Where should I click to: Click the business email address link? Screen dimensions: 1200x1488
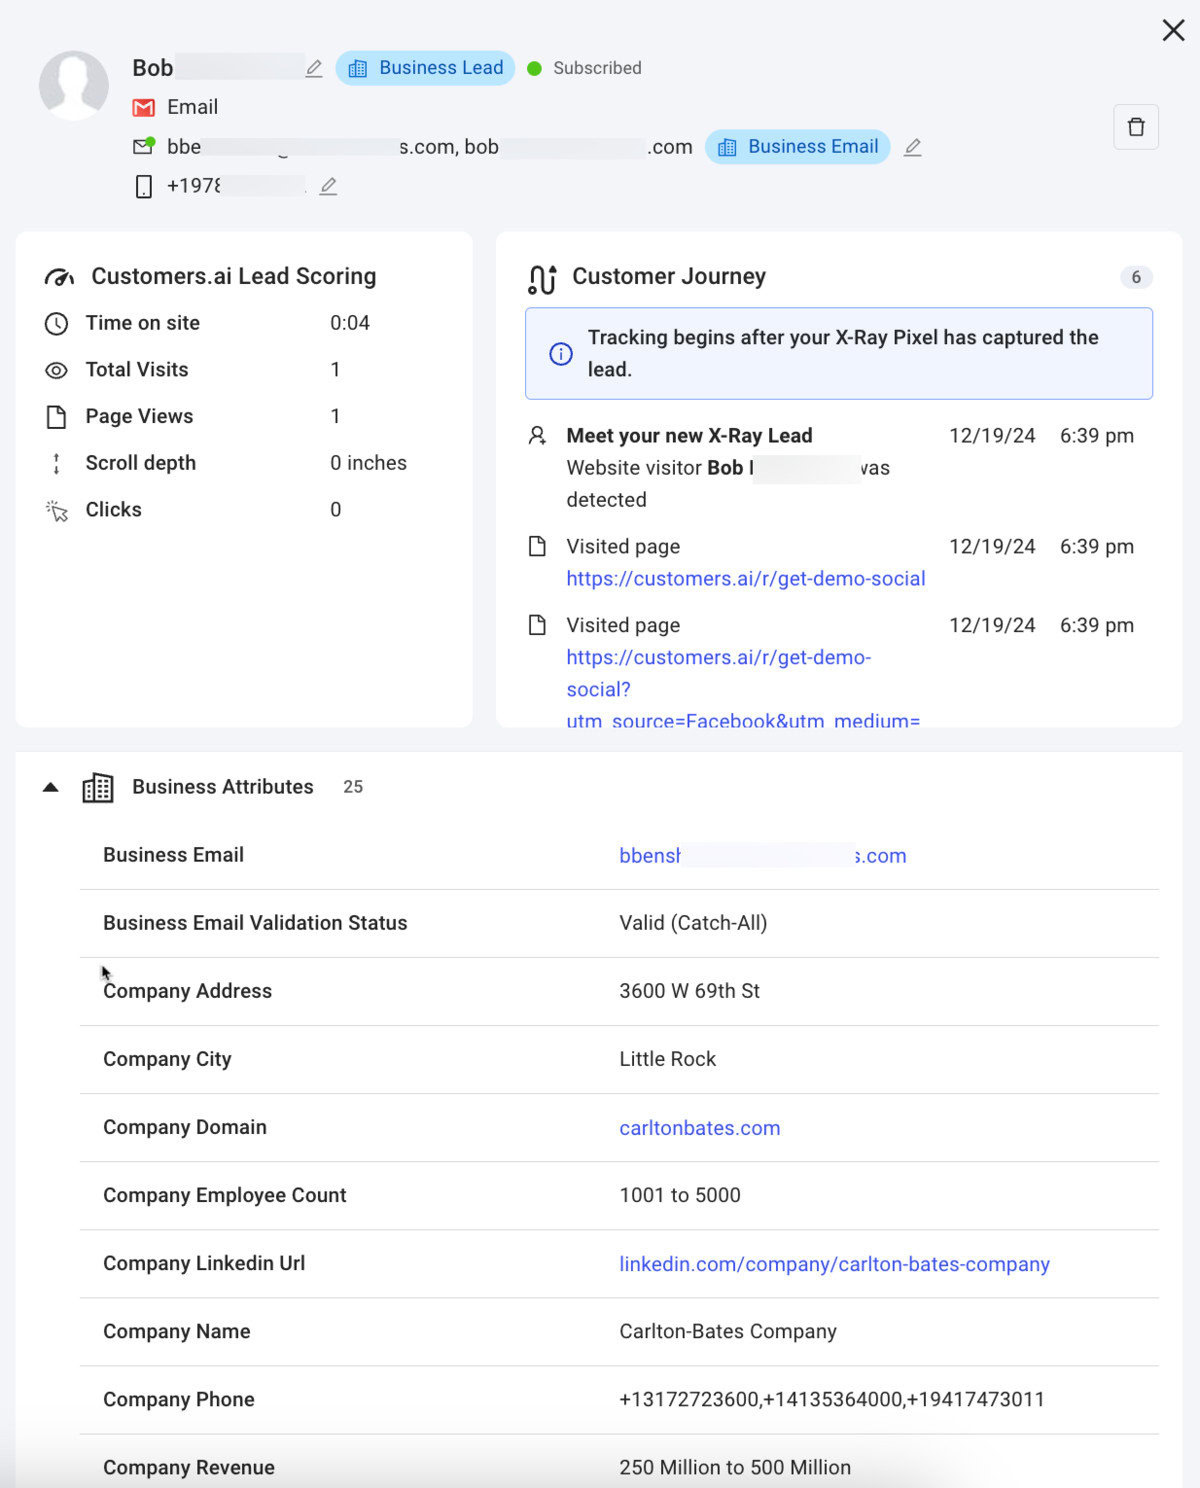coord(762,856)
